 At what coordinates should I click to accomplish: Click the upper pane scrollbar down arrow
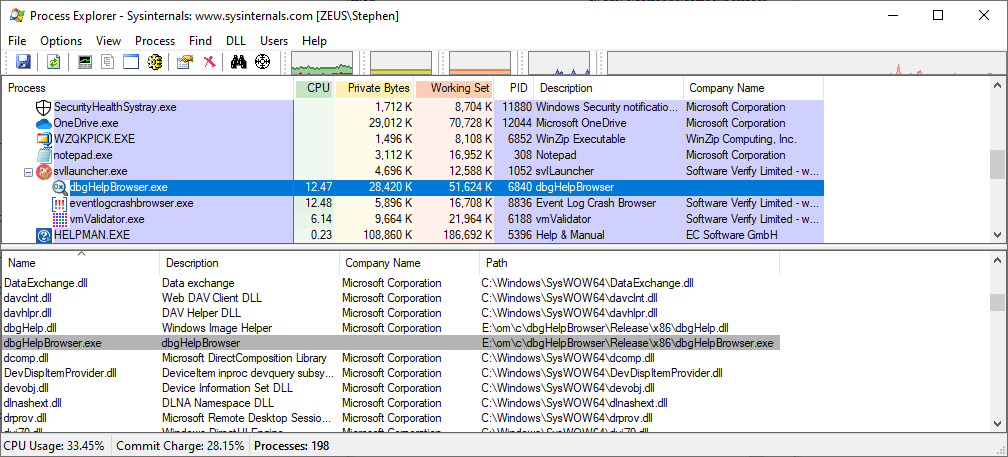(x=997, y=235)
